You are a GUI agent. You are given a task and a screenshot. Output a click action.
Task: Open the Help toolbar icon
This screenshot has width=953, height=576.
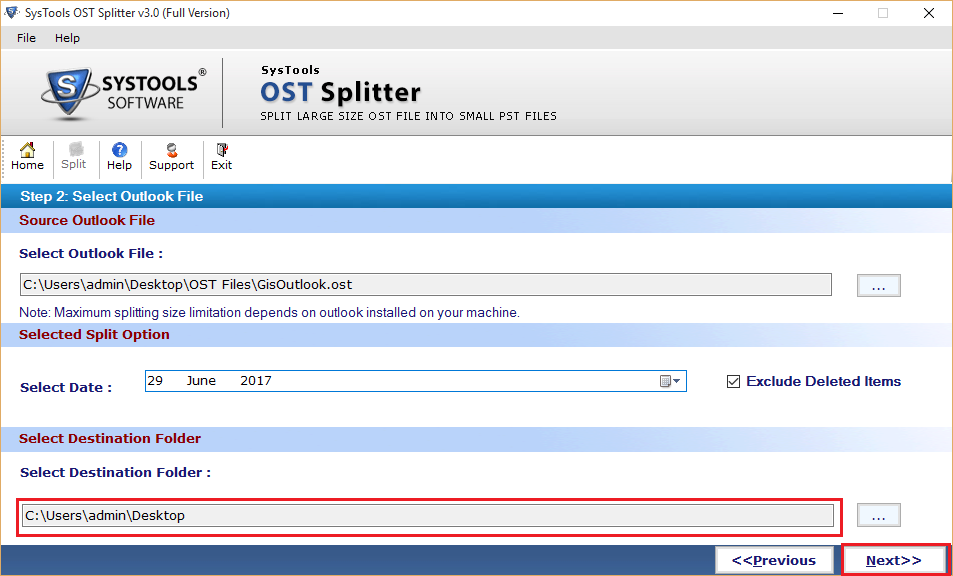[x=119, y=157]
